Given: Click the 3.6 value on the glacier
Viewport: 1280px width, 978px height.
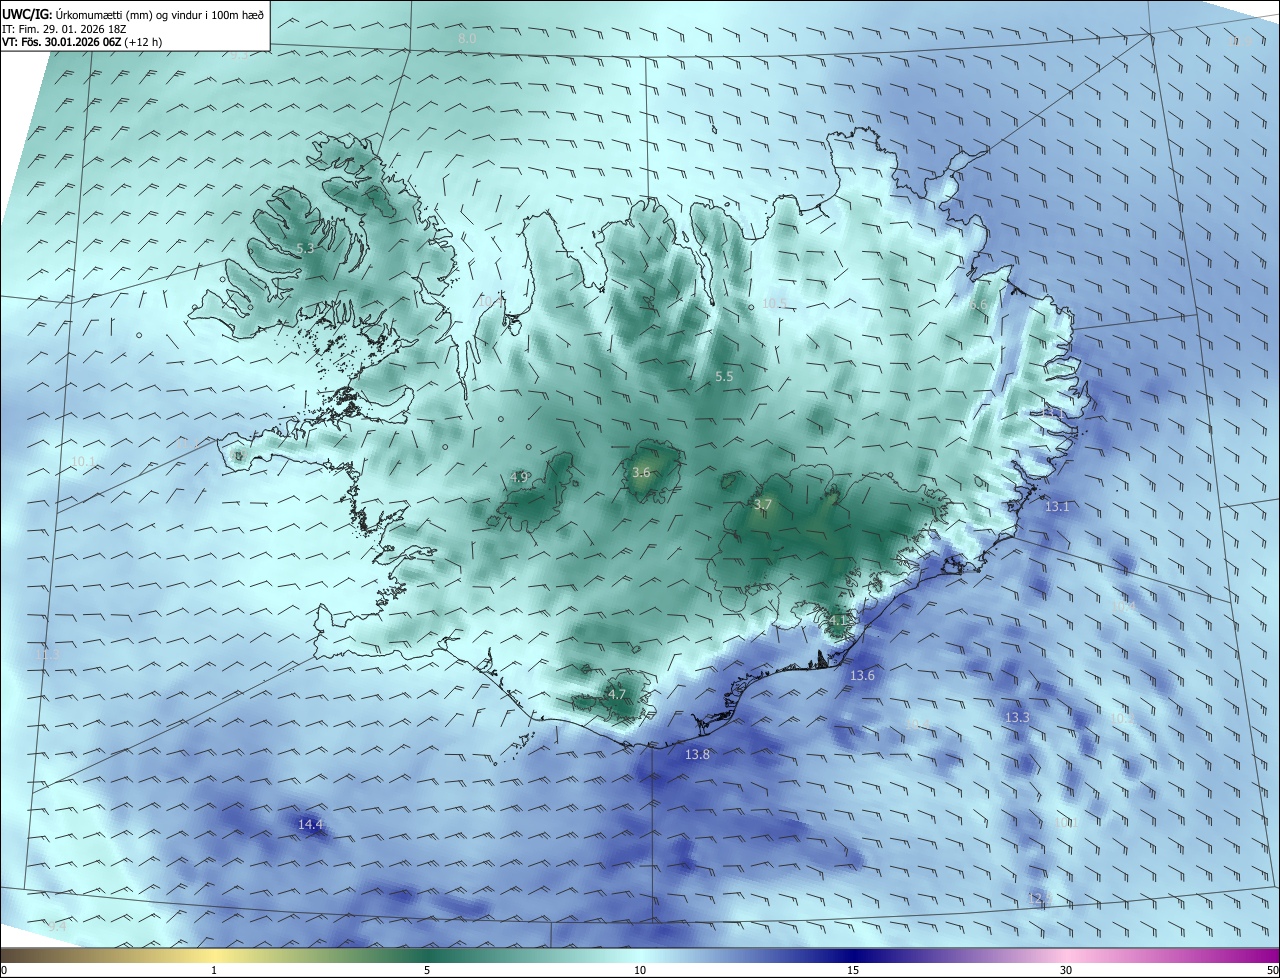Looking at the screenshot, I should (641, 472).
